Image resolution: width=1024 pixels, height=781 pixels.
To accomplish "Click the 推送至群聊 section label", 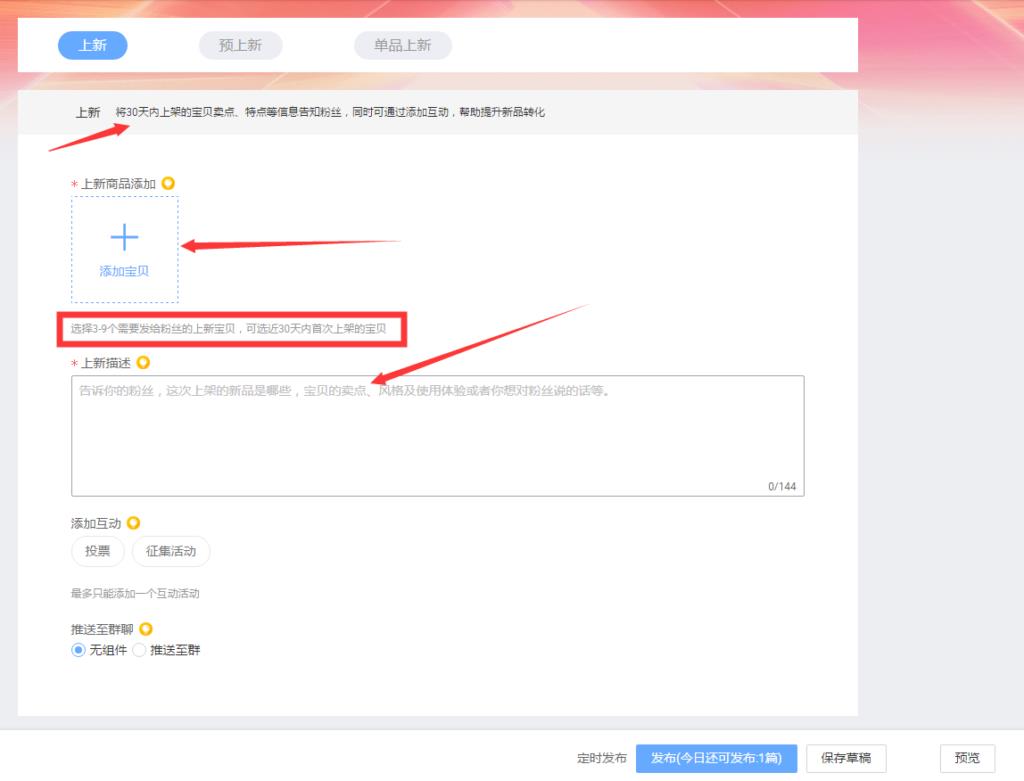I will click(102, 629).
